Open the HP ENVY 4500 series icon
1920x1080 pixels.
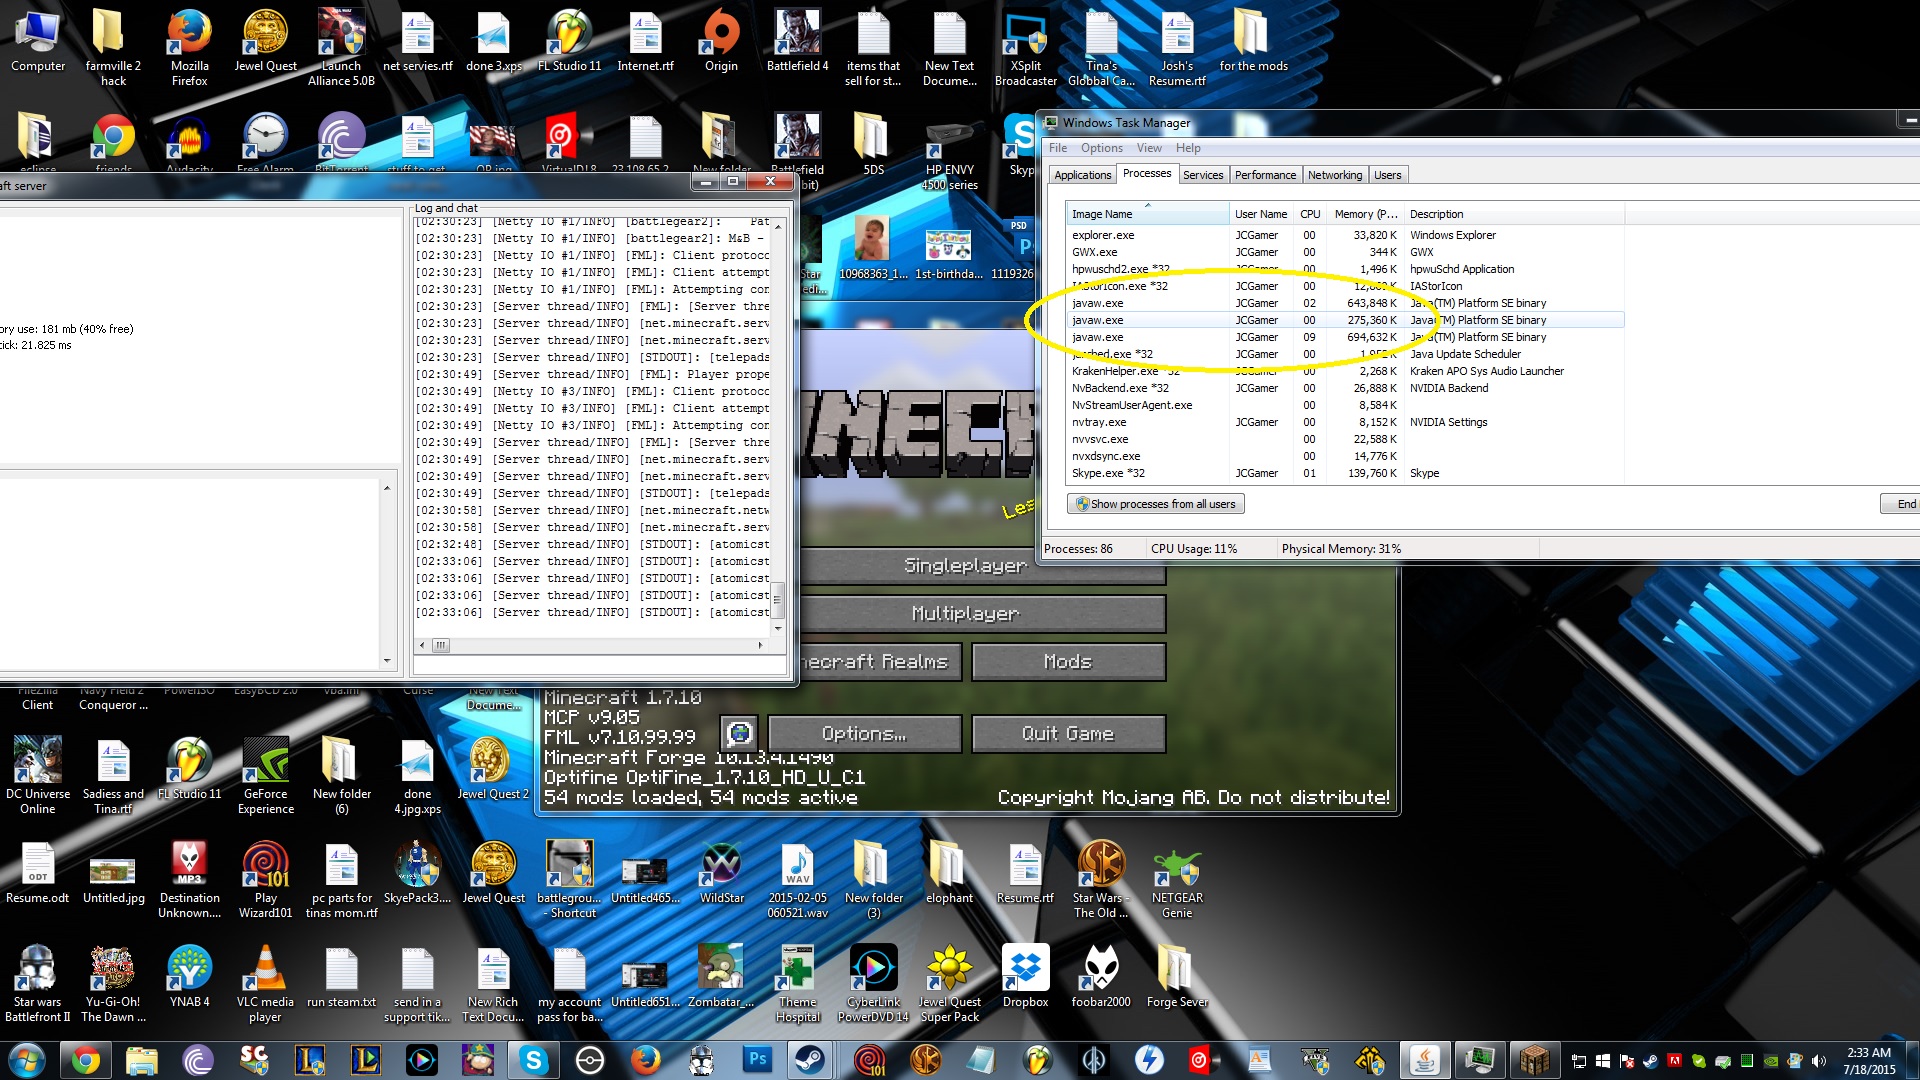pos(949,155)
